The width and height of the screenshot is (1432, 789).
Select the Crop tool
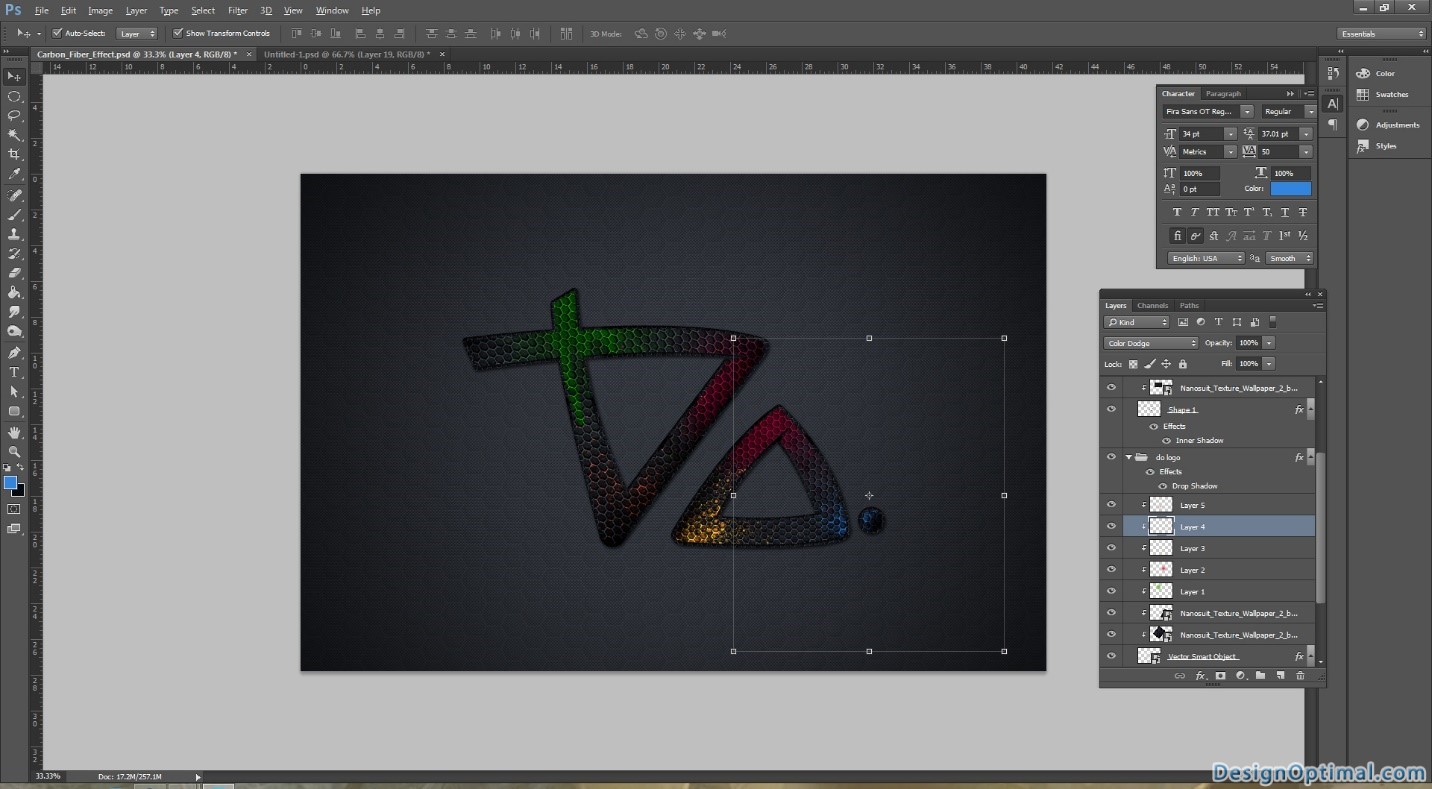click(14, 154)
